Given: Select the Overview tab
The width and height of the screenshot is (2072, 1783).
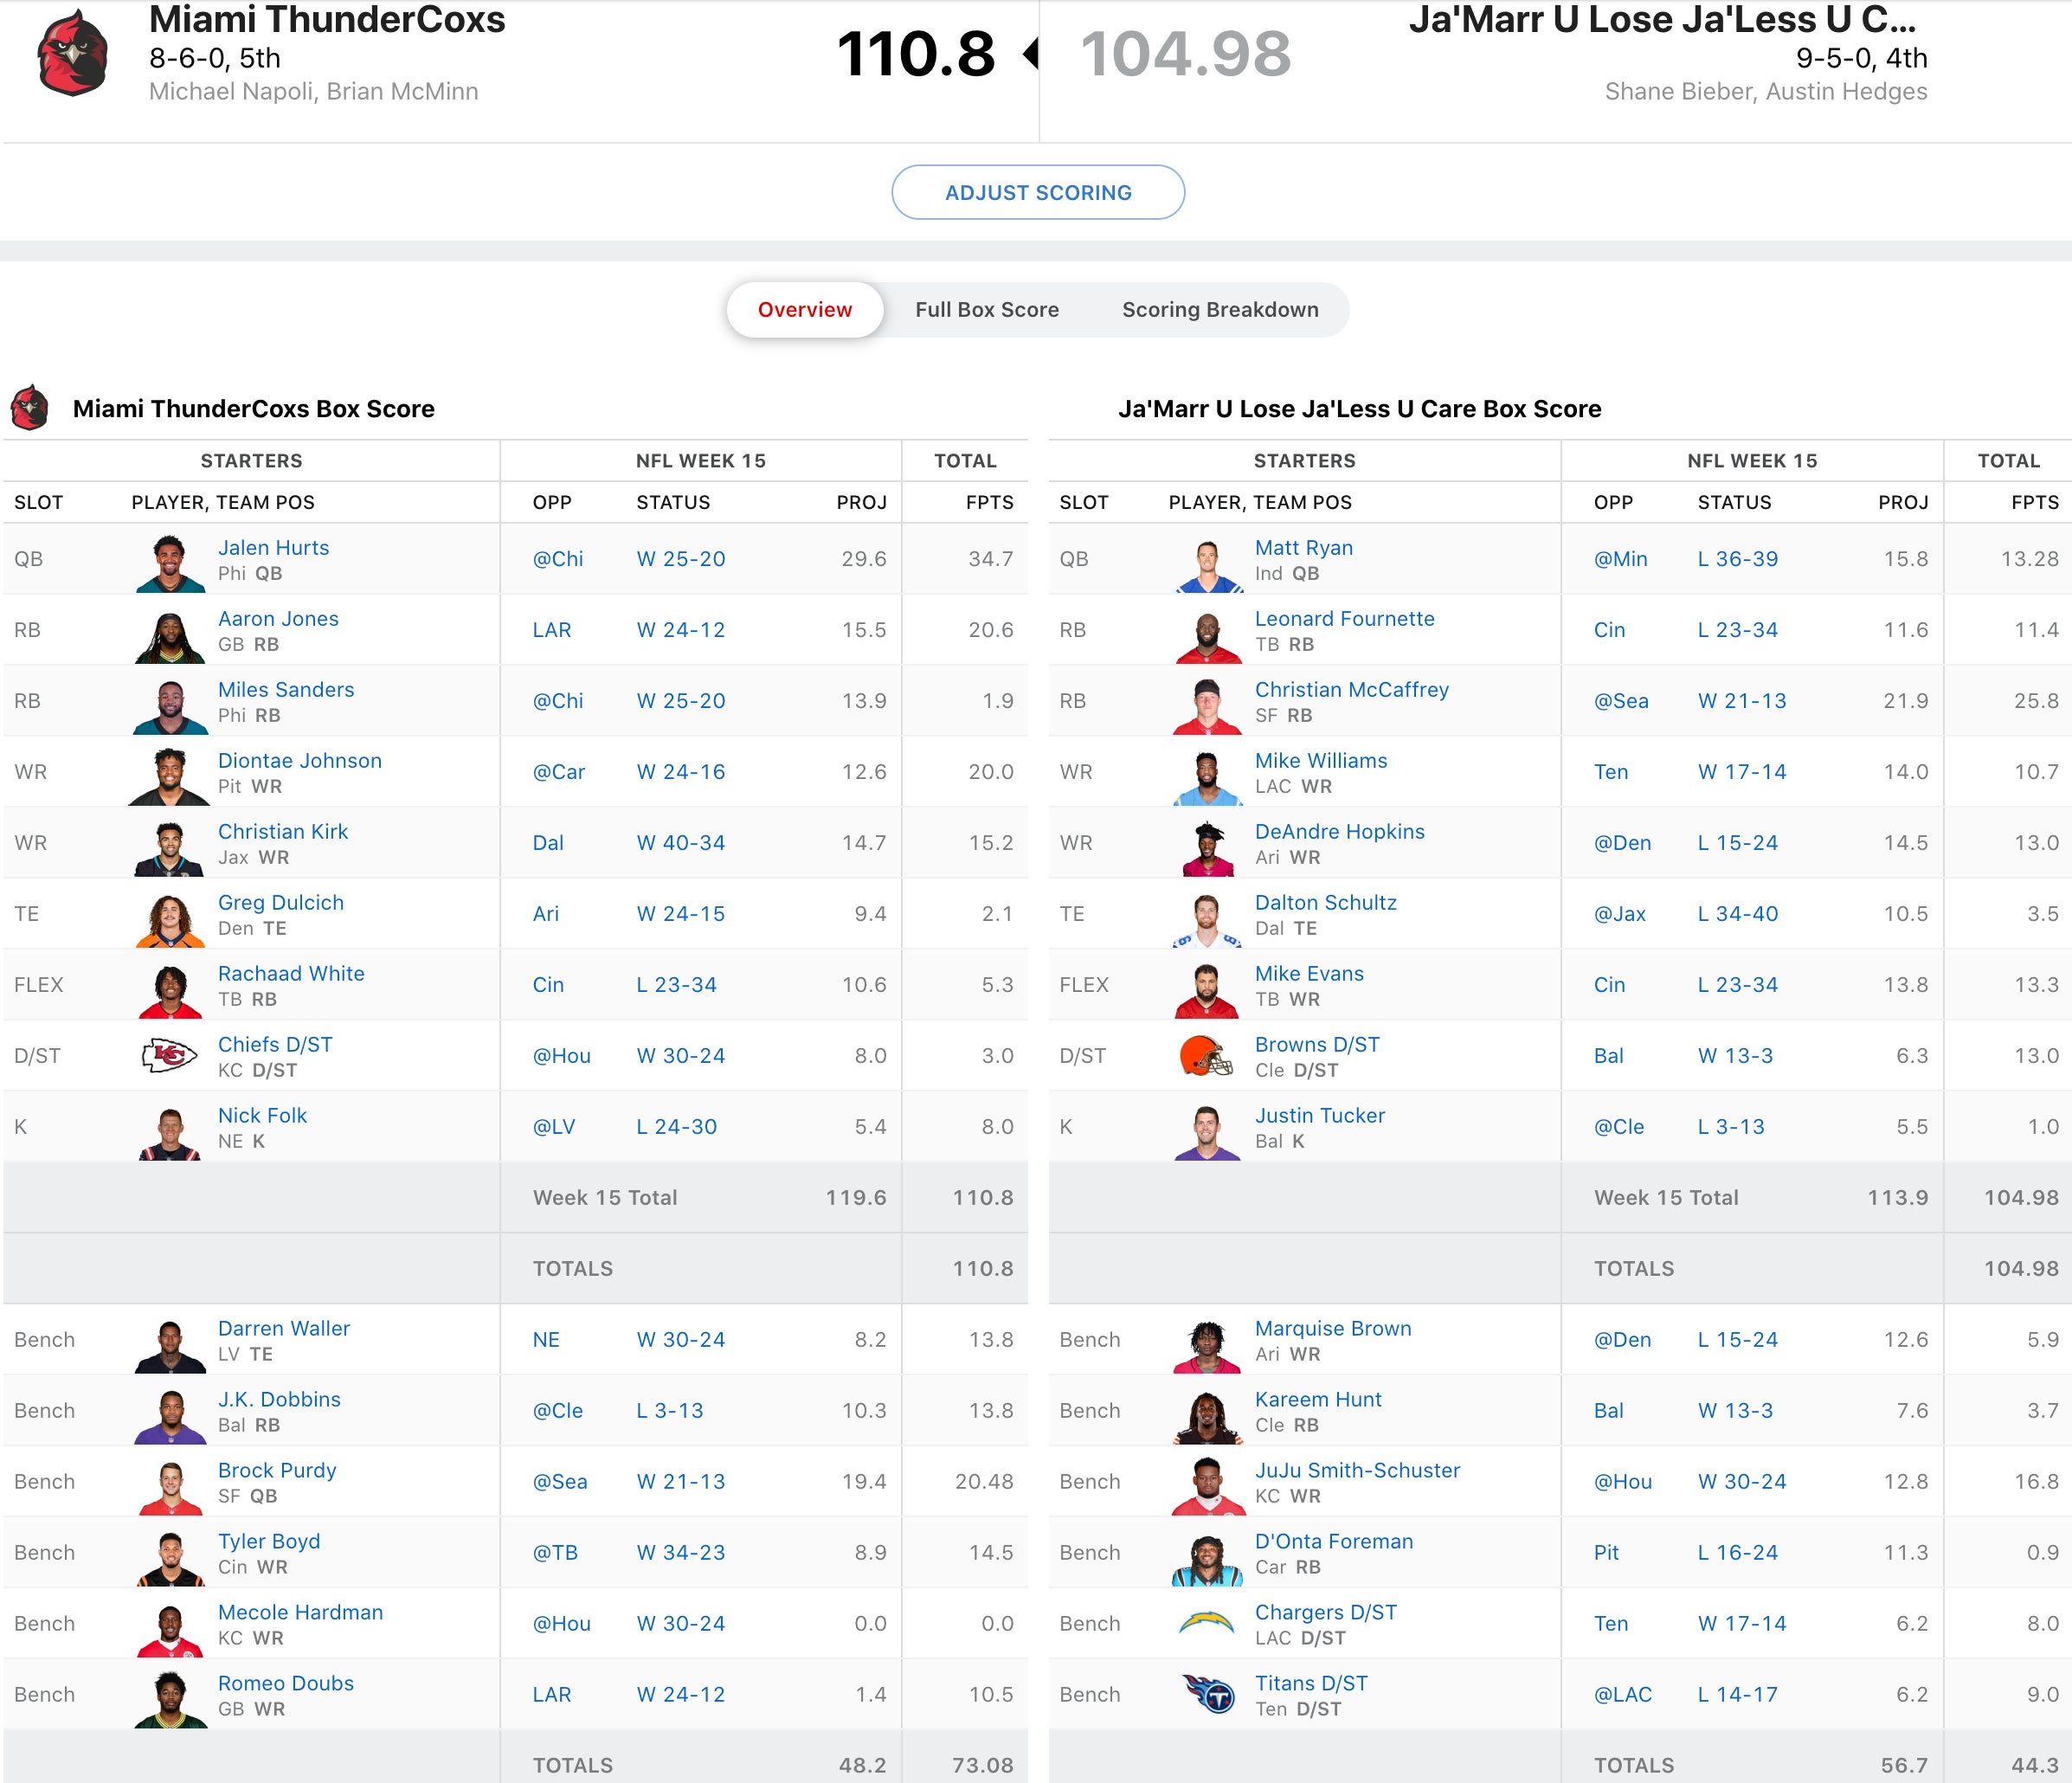Looking at the screenshot, I should [804, 310].
